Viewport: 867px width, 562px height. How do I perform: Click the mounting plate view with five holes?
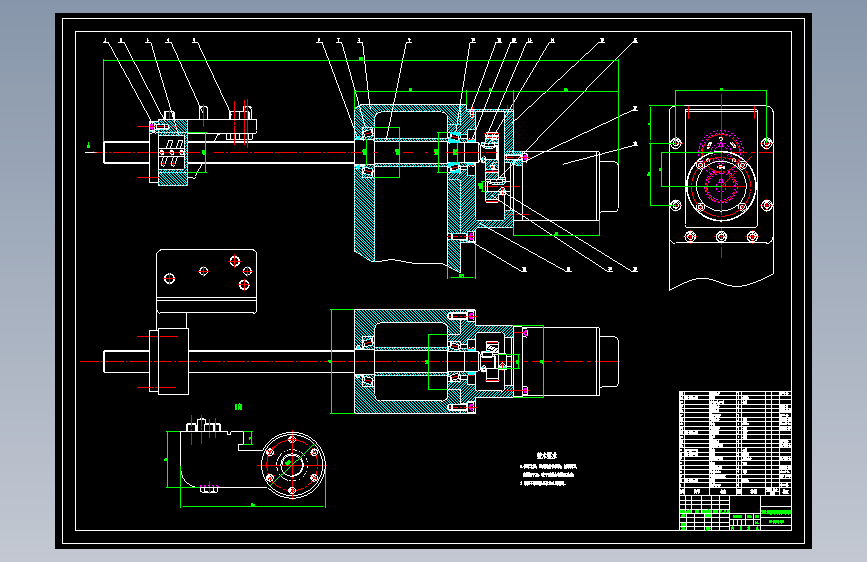tap(206, 281)
